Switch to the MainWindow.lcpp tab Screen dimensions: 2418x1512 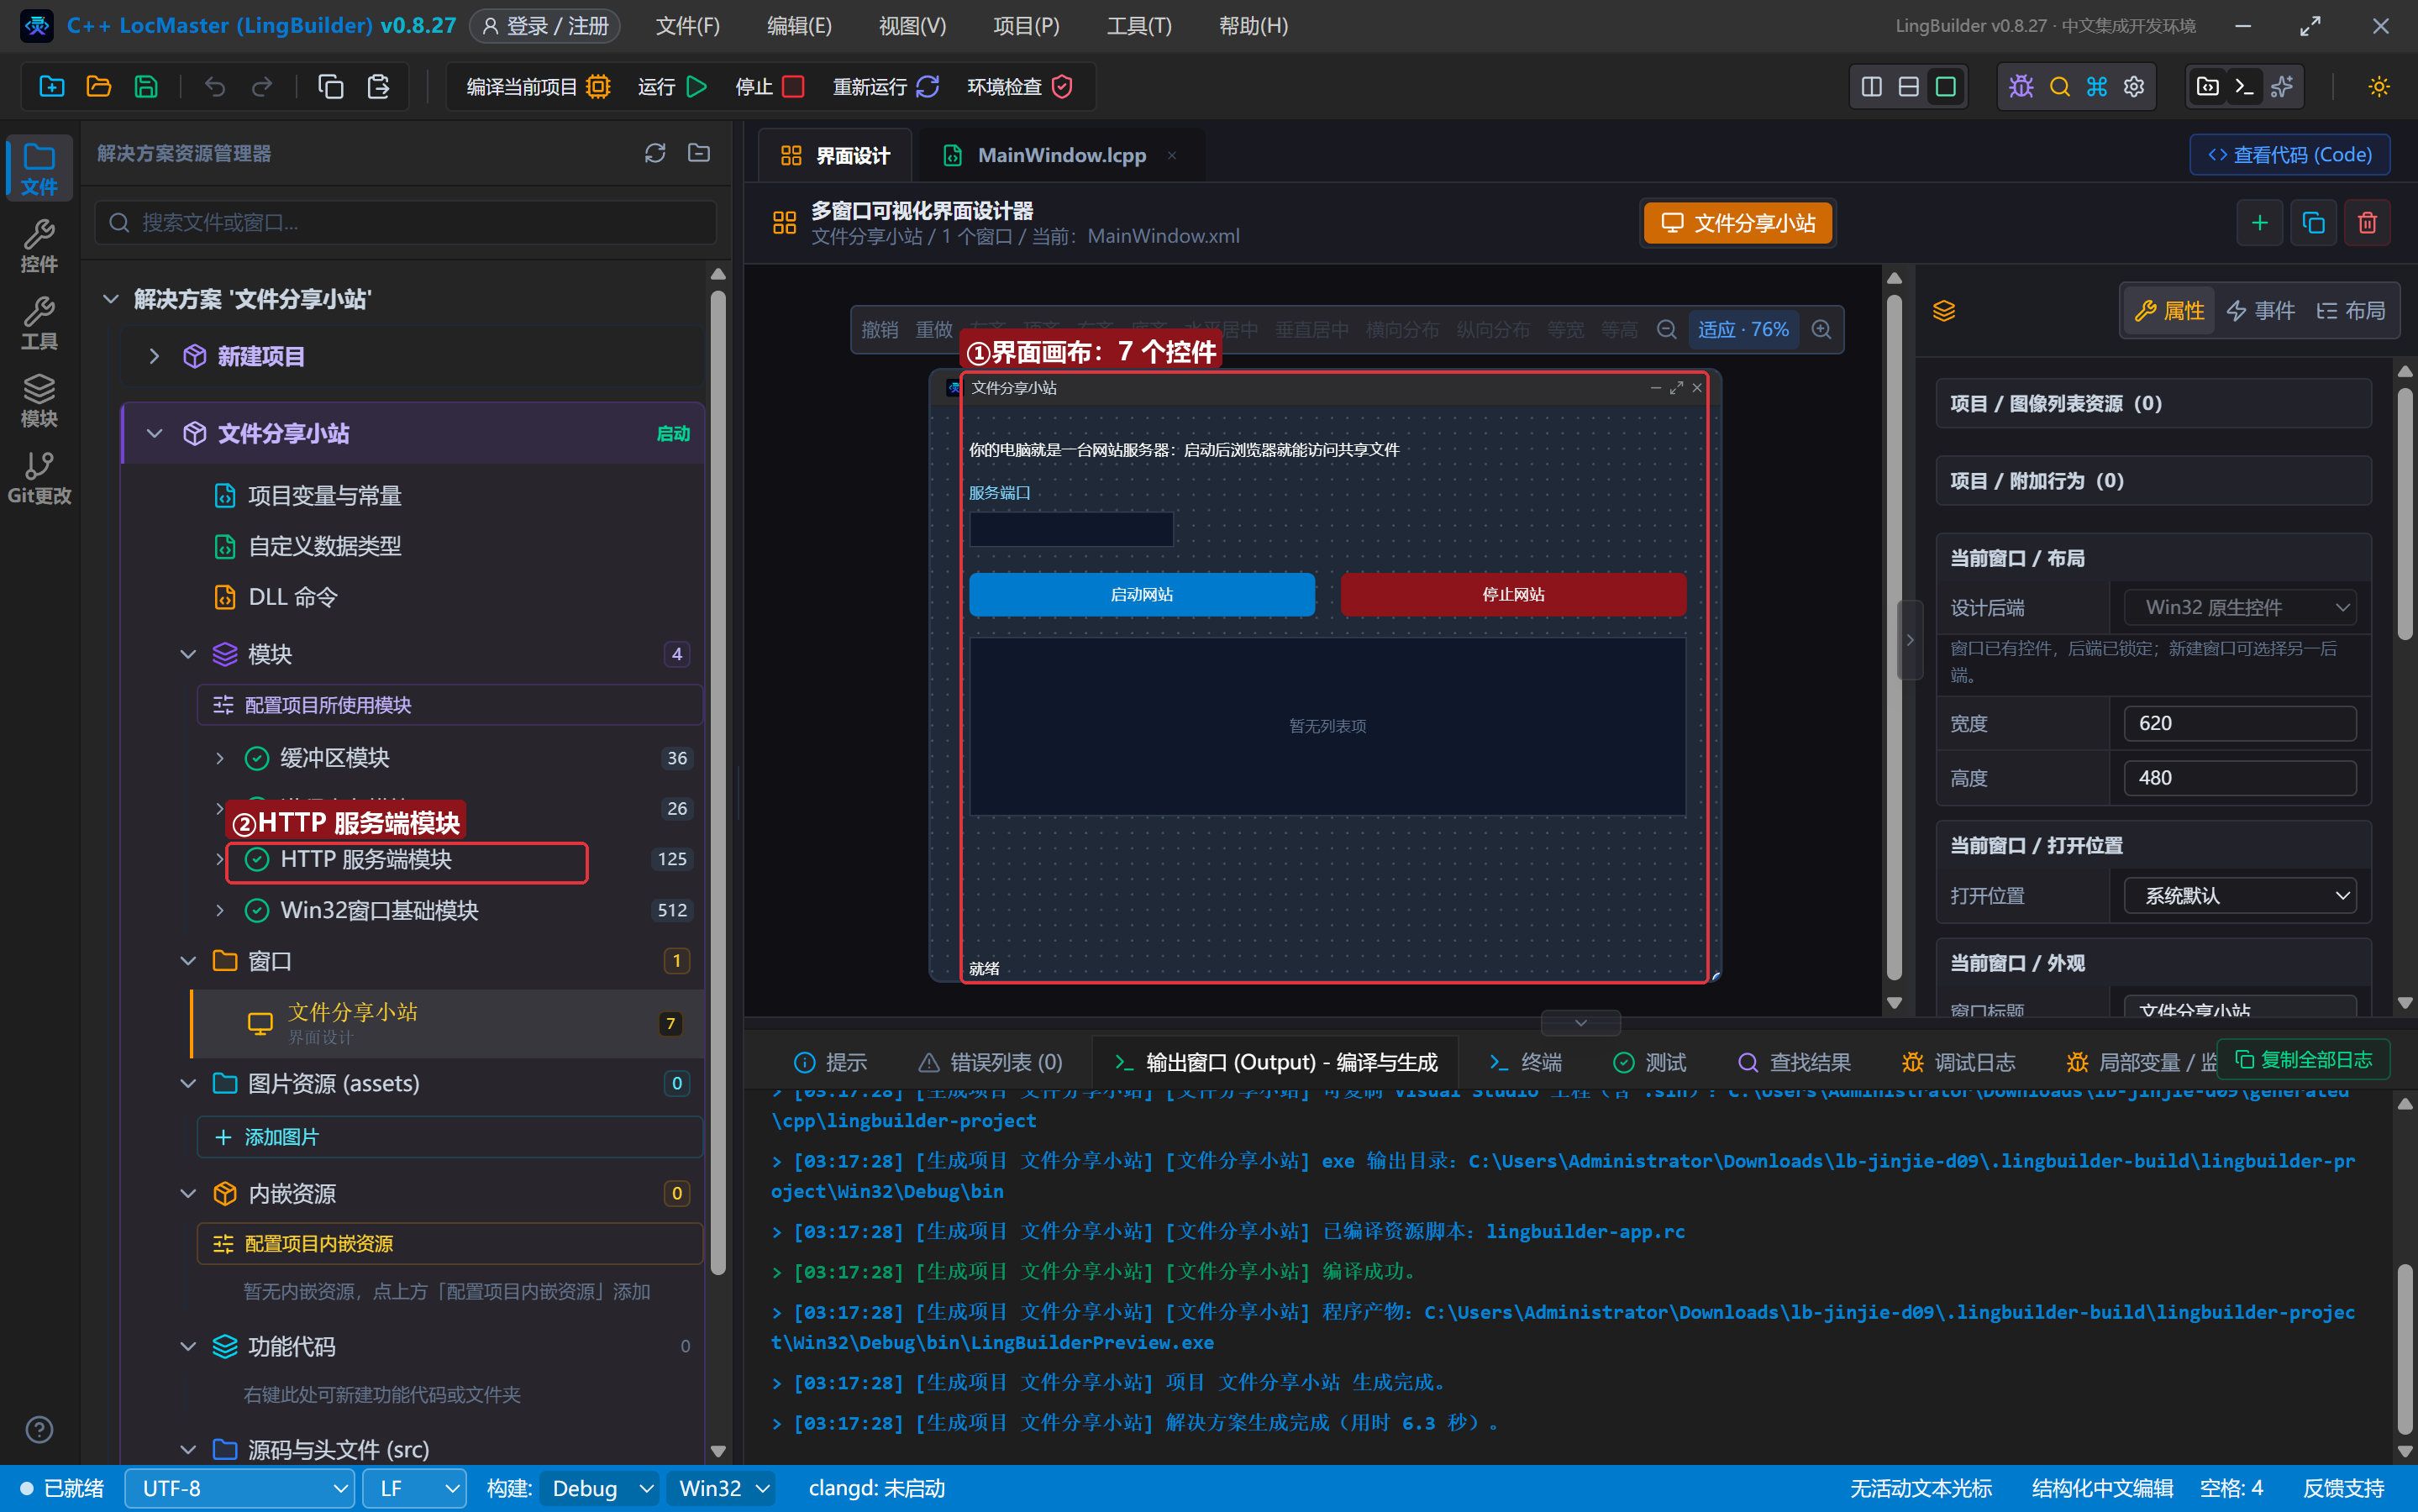(x=1061, y=155)
